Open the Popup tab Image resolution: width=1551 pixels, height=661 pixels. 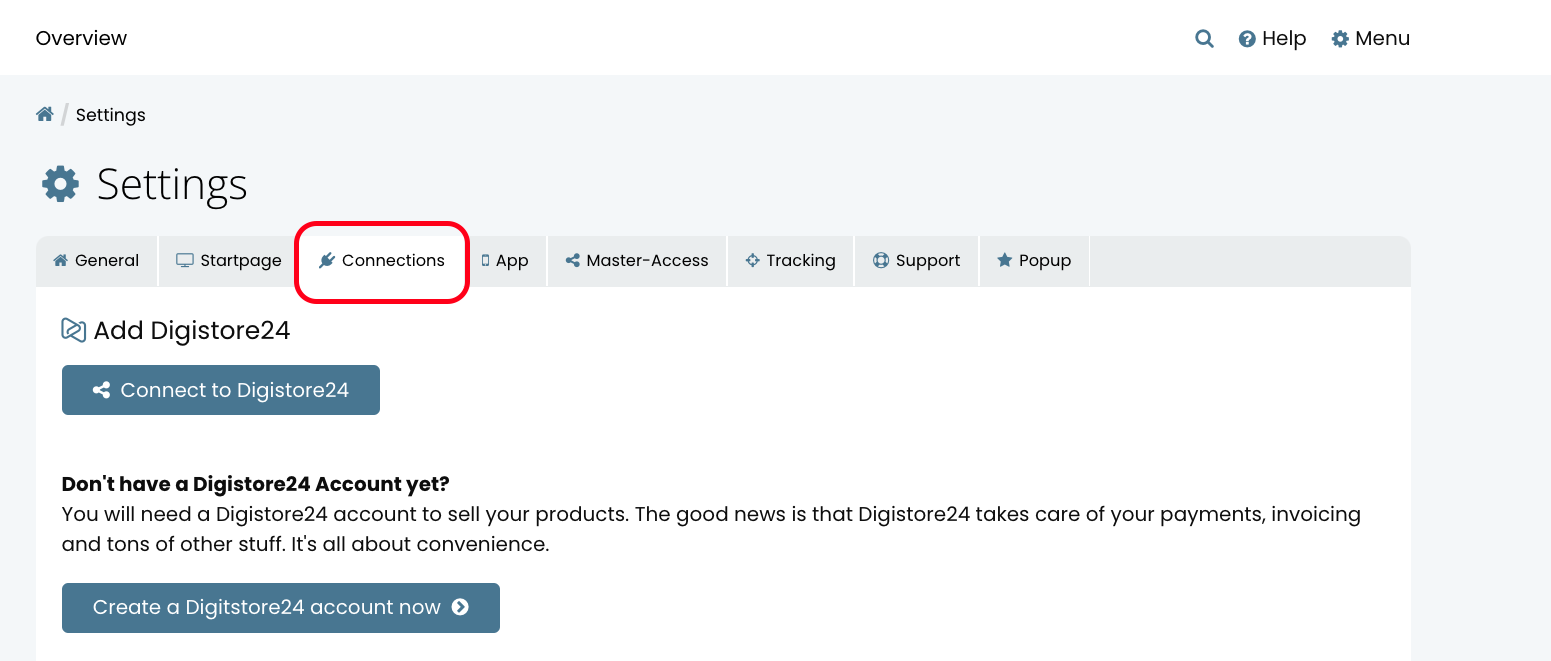1034,261
